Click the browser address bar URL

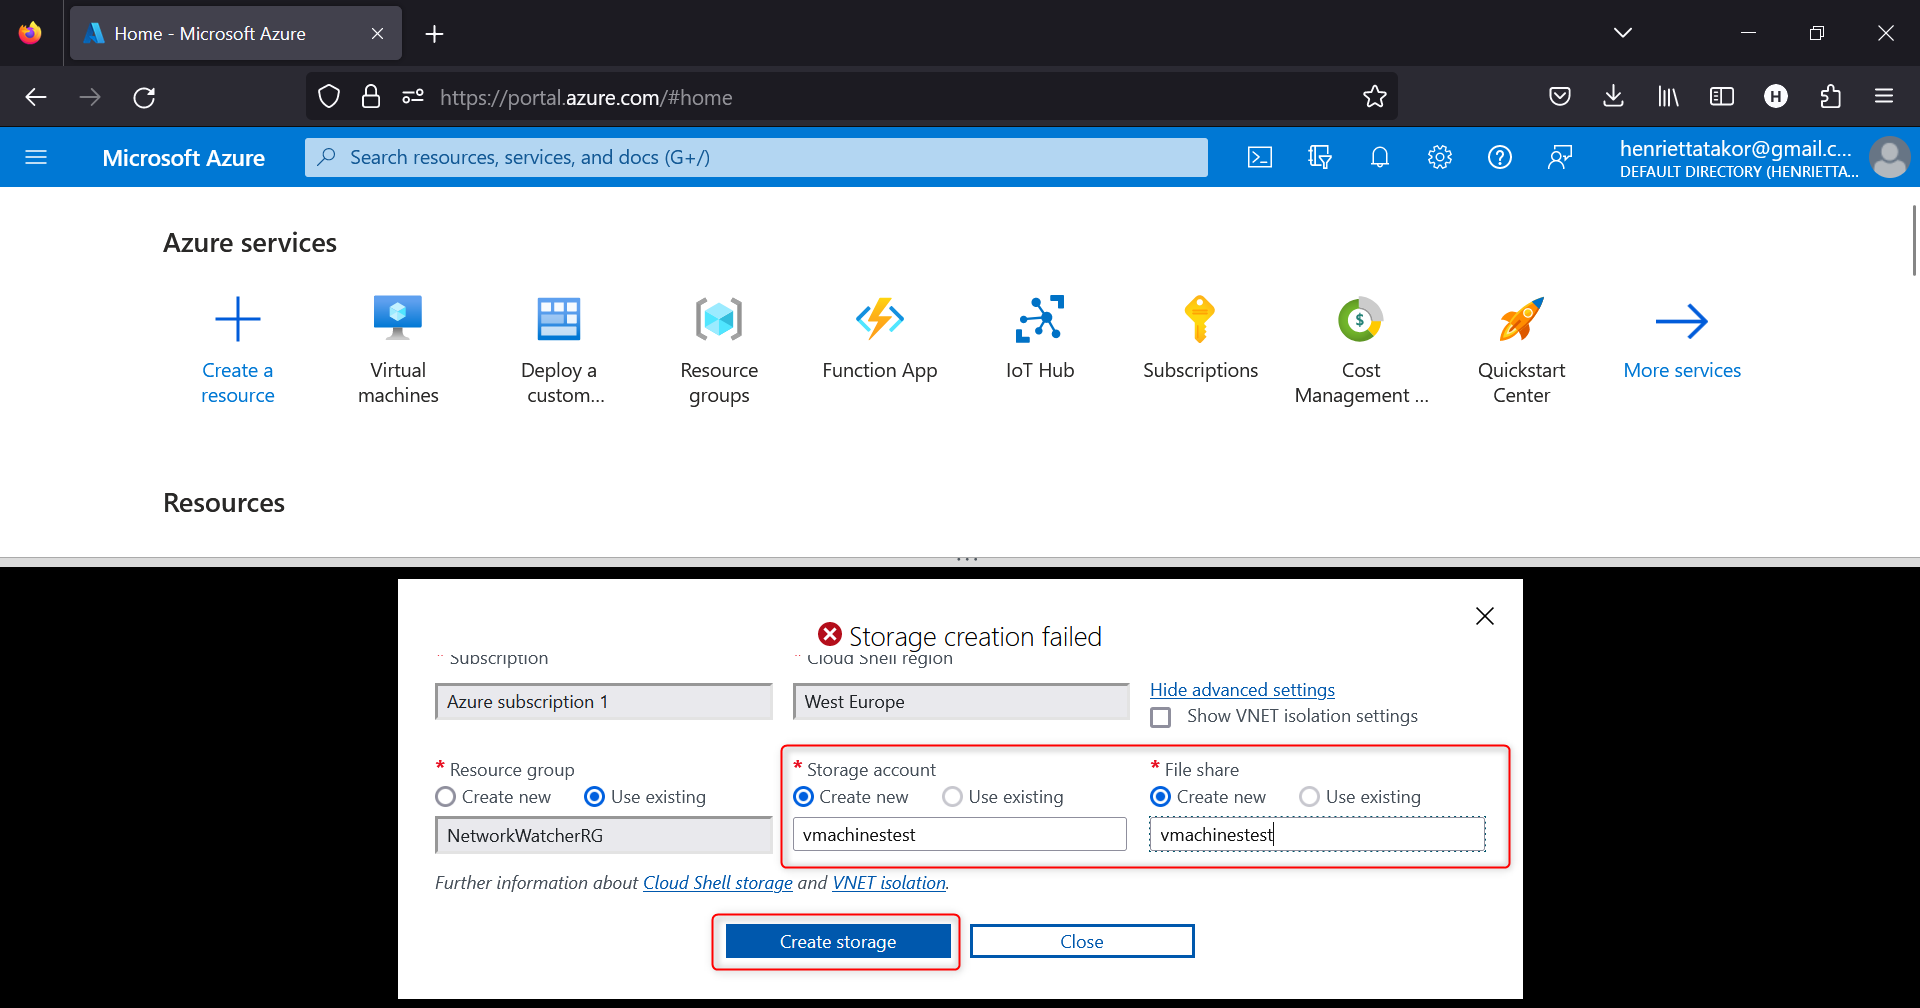[586, 98]
